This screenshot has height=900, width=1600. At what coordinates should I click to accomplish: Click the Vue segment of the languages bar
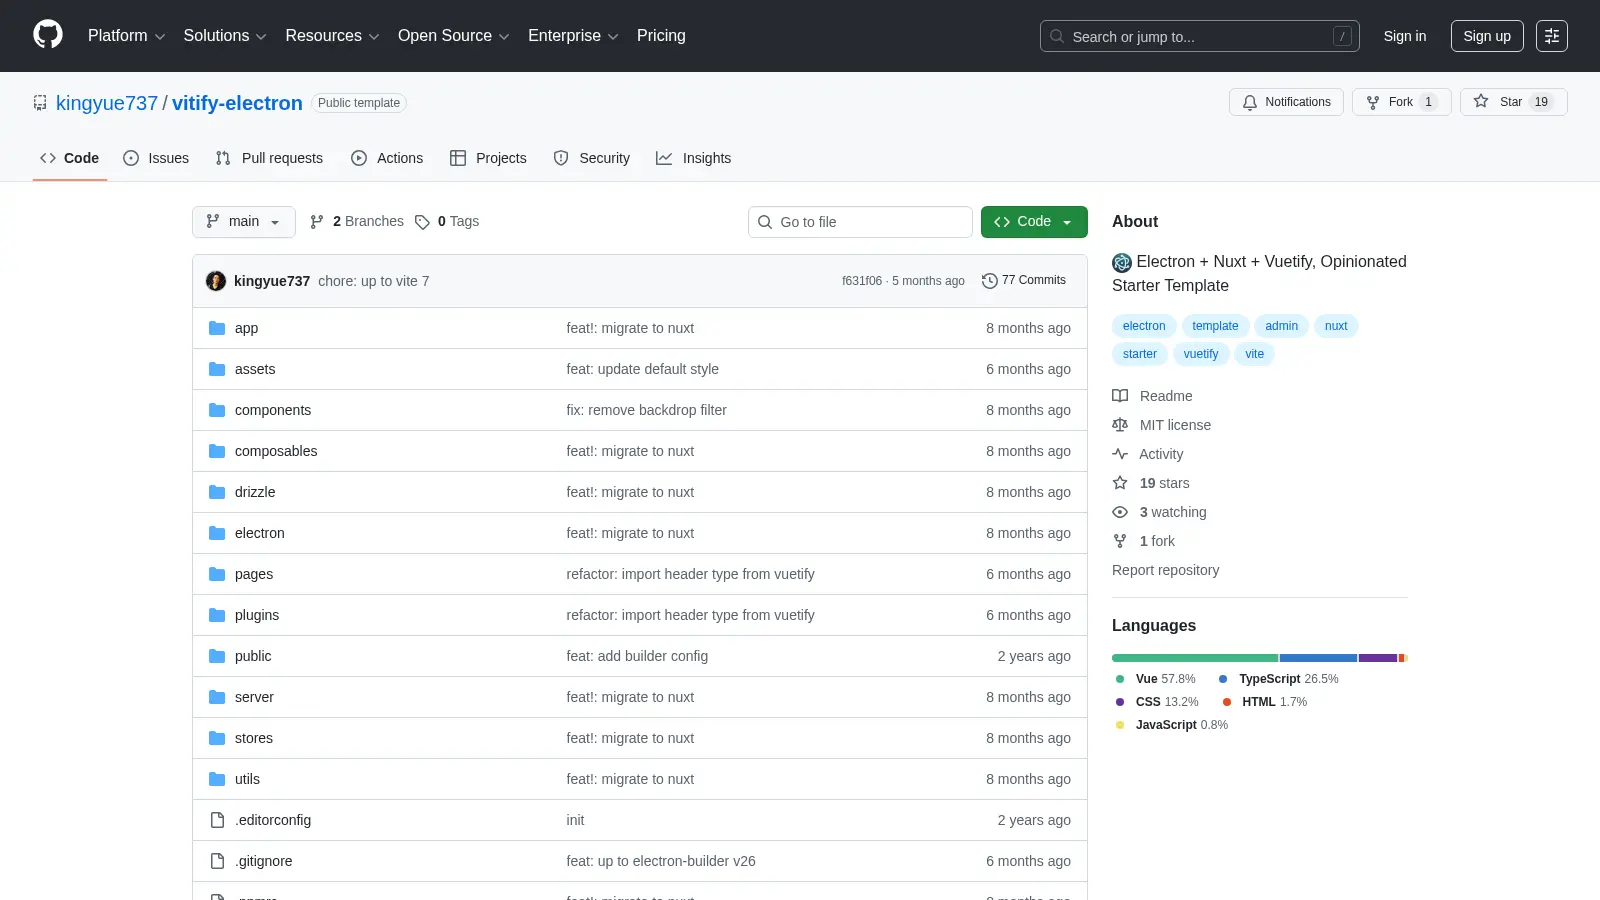pos(1195,658)
